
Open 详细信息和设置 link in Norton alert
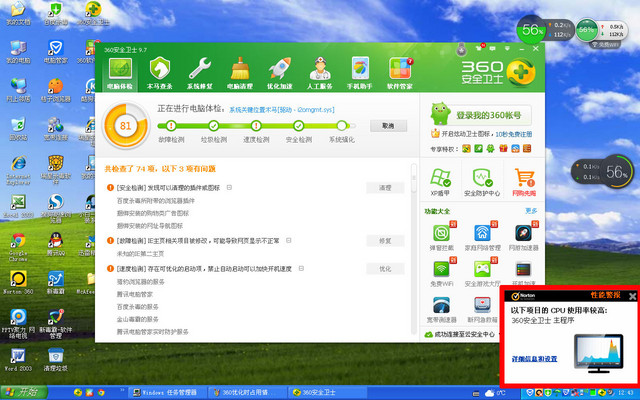point(534,358)
